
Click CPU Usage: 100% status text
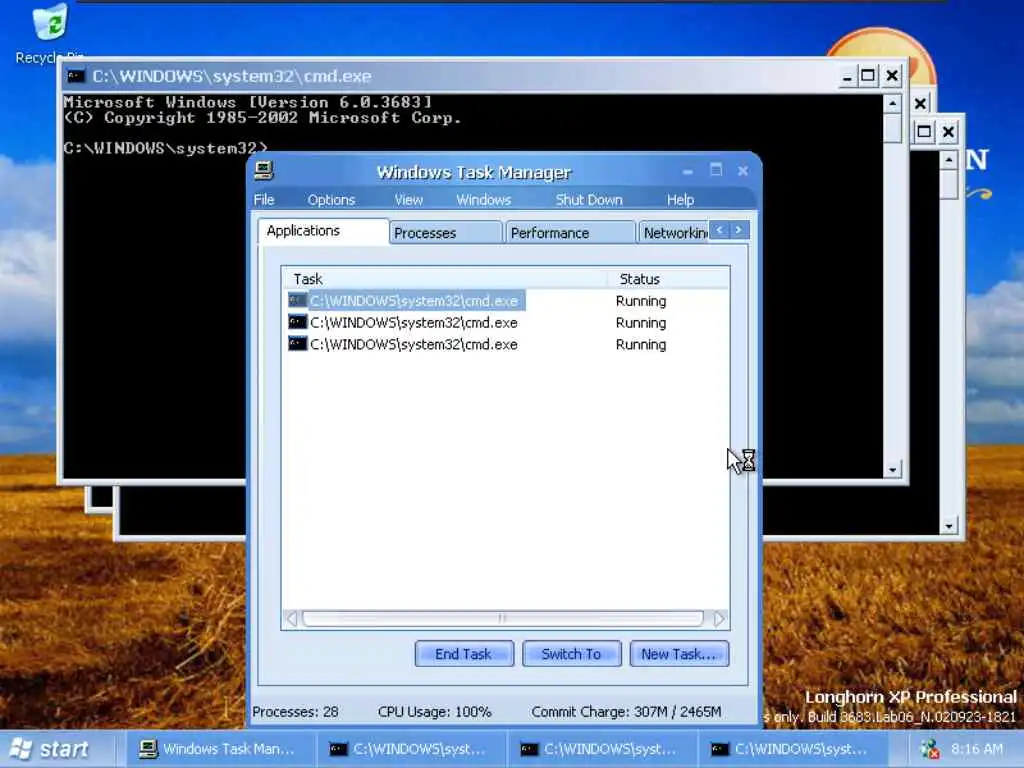coord(434,712)
